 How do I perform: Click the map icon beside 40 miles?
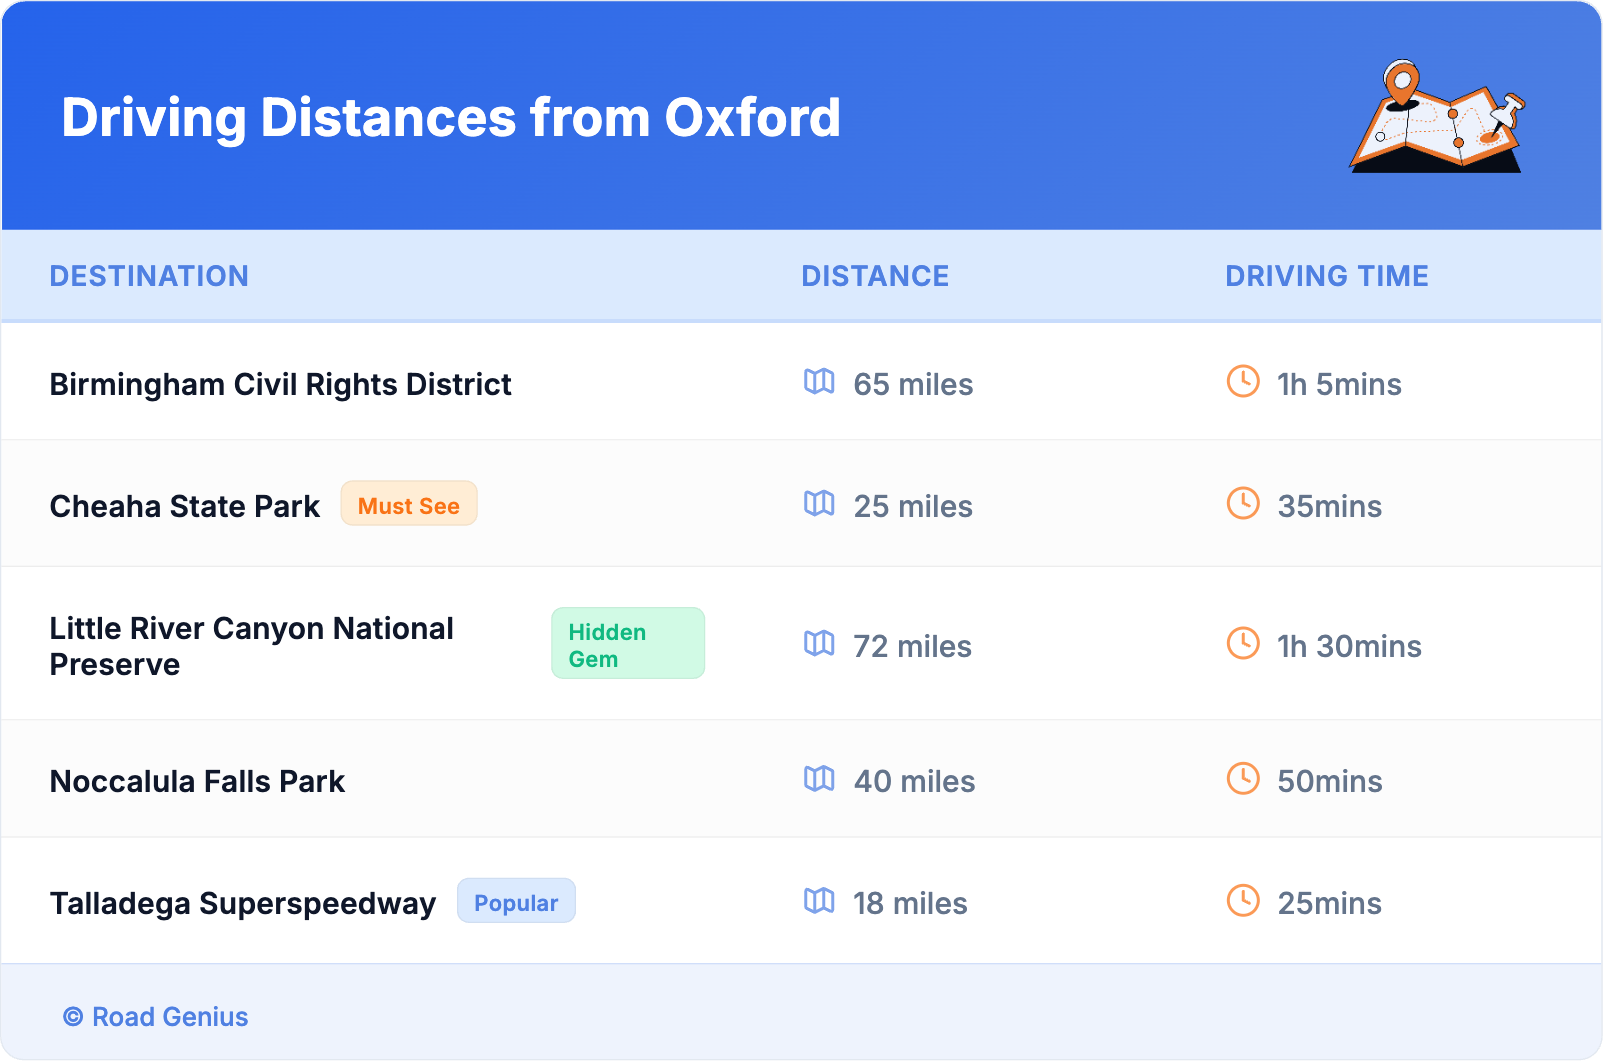tap(819, 779)
